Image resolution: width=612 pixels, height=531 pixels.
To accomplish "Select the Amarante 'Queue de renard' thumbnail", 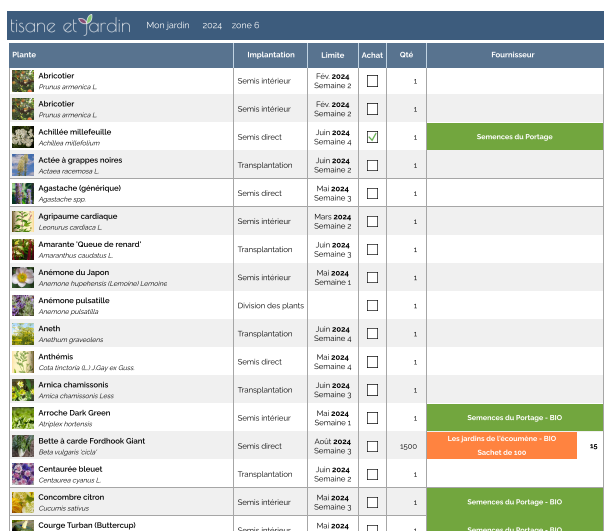I will coord(23,249).
